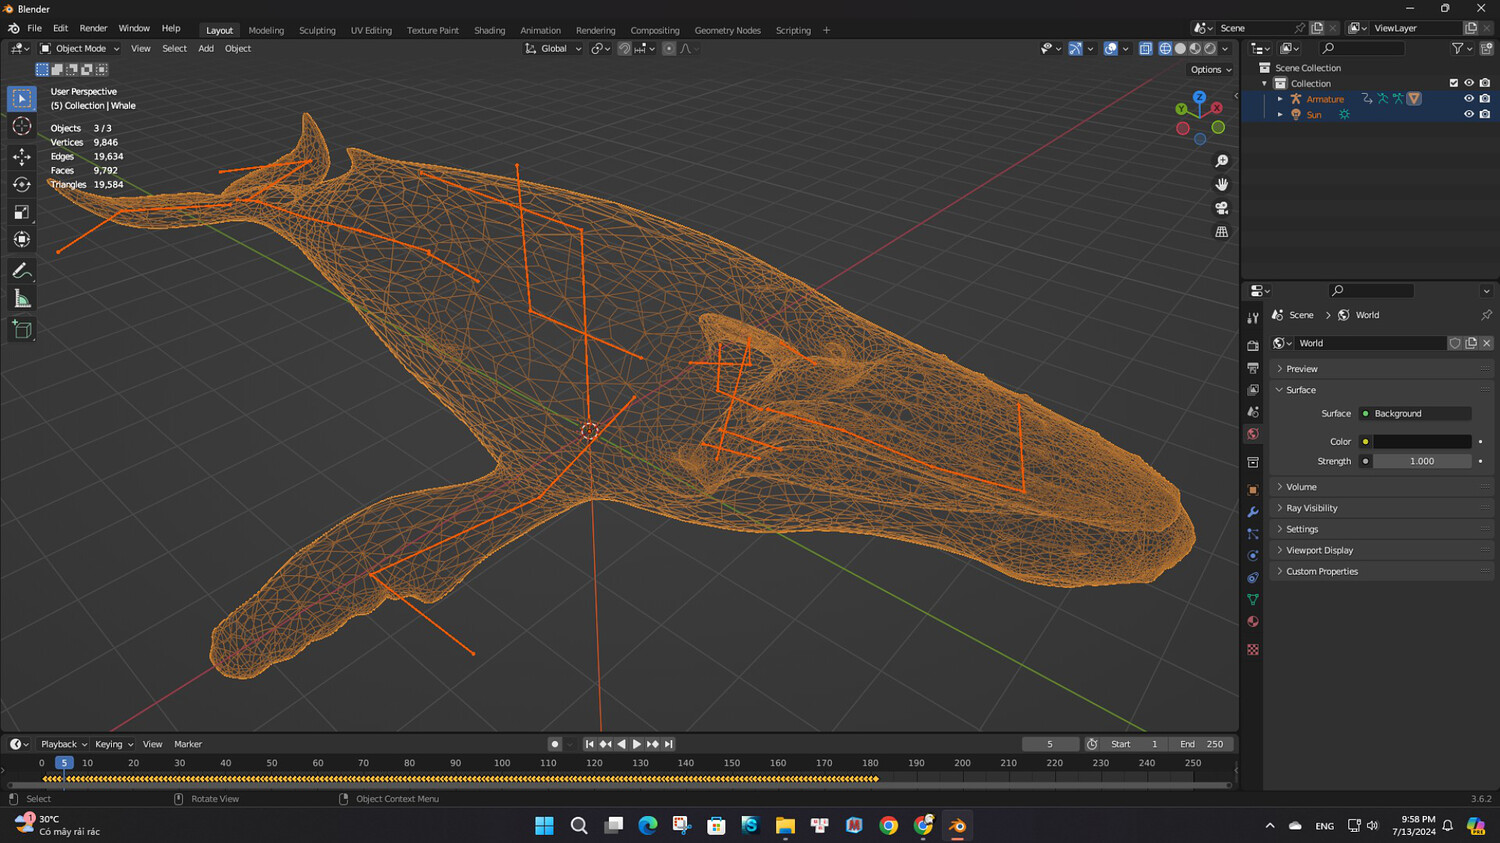
Task: Toggle Sun visibility eye icon
Action: coord(1469,115)
